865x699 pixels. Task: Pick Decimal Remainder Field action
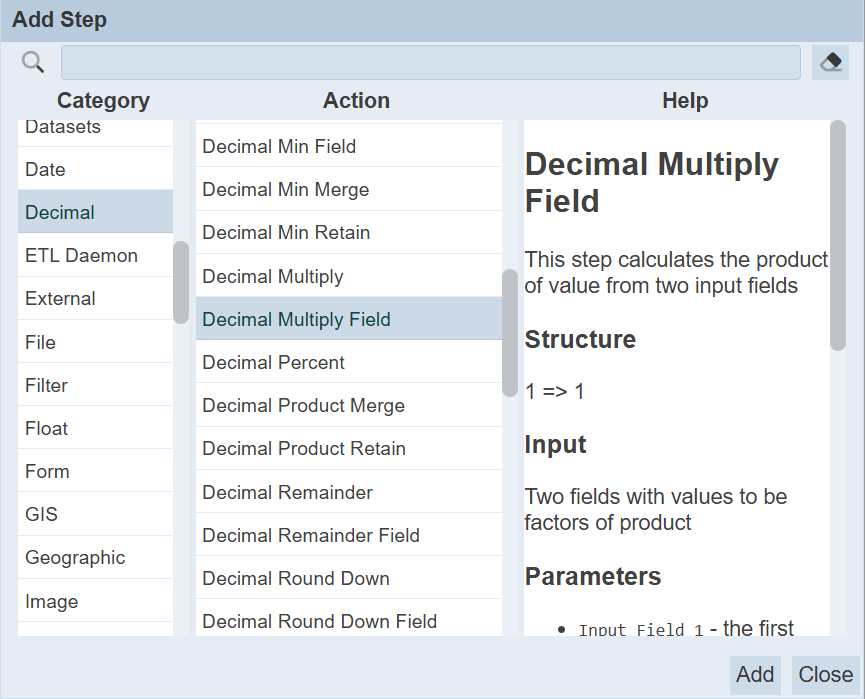pos(349,535)
